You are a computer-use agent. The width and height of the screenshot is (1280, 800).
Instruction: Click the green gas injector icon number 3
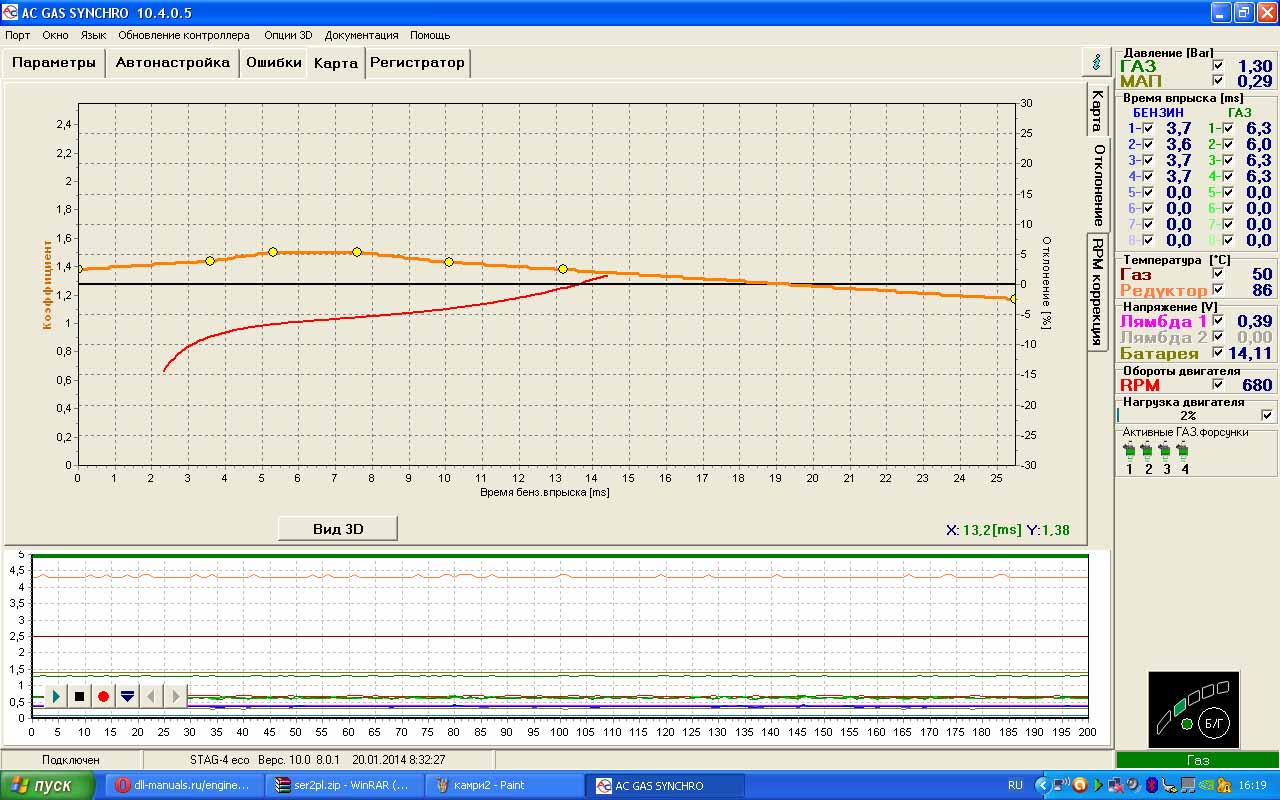[1166, 451]
